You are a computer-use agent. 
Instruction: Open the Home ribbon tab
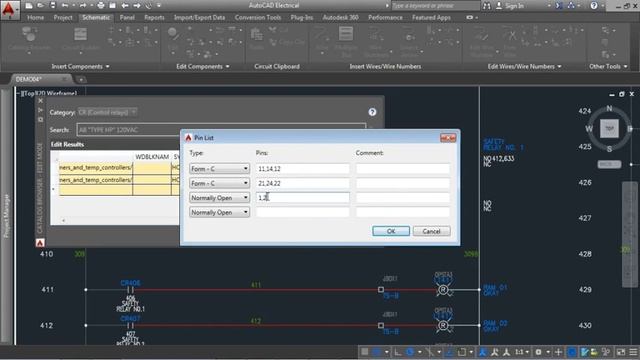click(x=36, y=18)
